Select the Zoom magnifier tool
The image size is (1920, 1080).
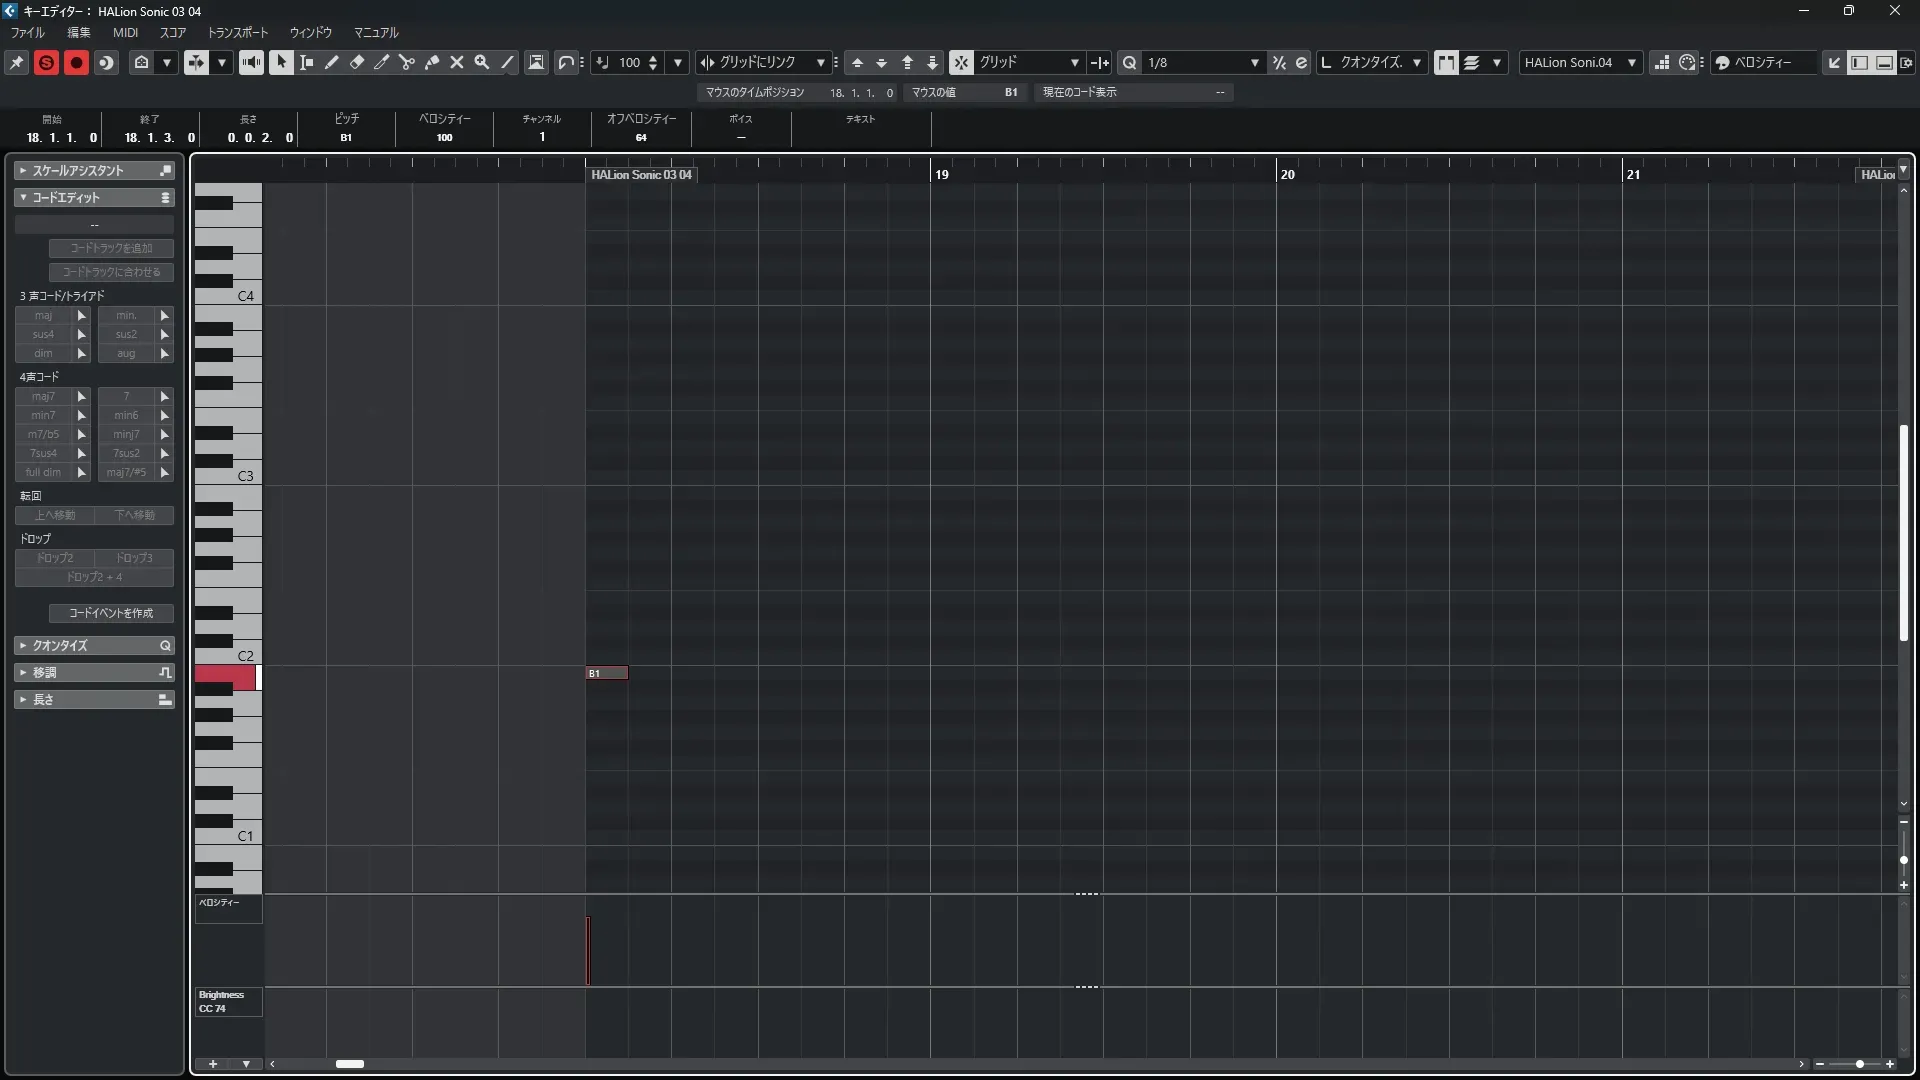(482, 62)
